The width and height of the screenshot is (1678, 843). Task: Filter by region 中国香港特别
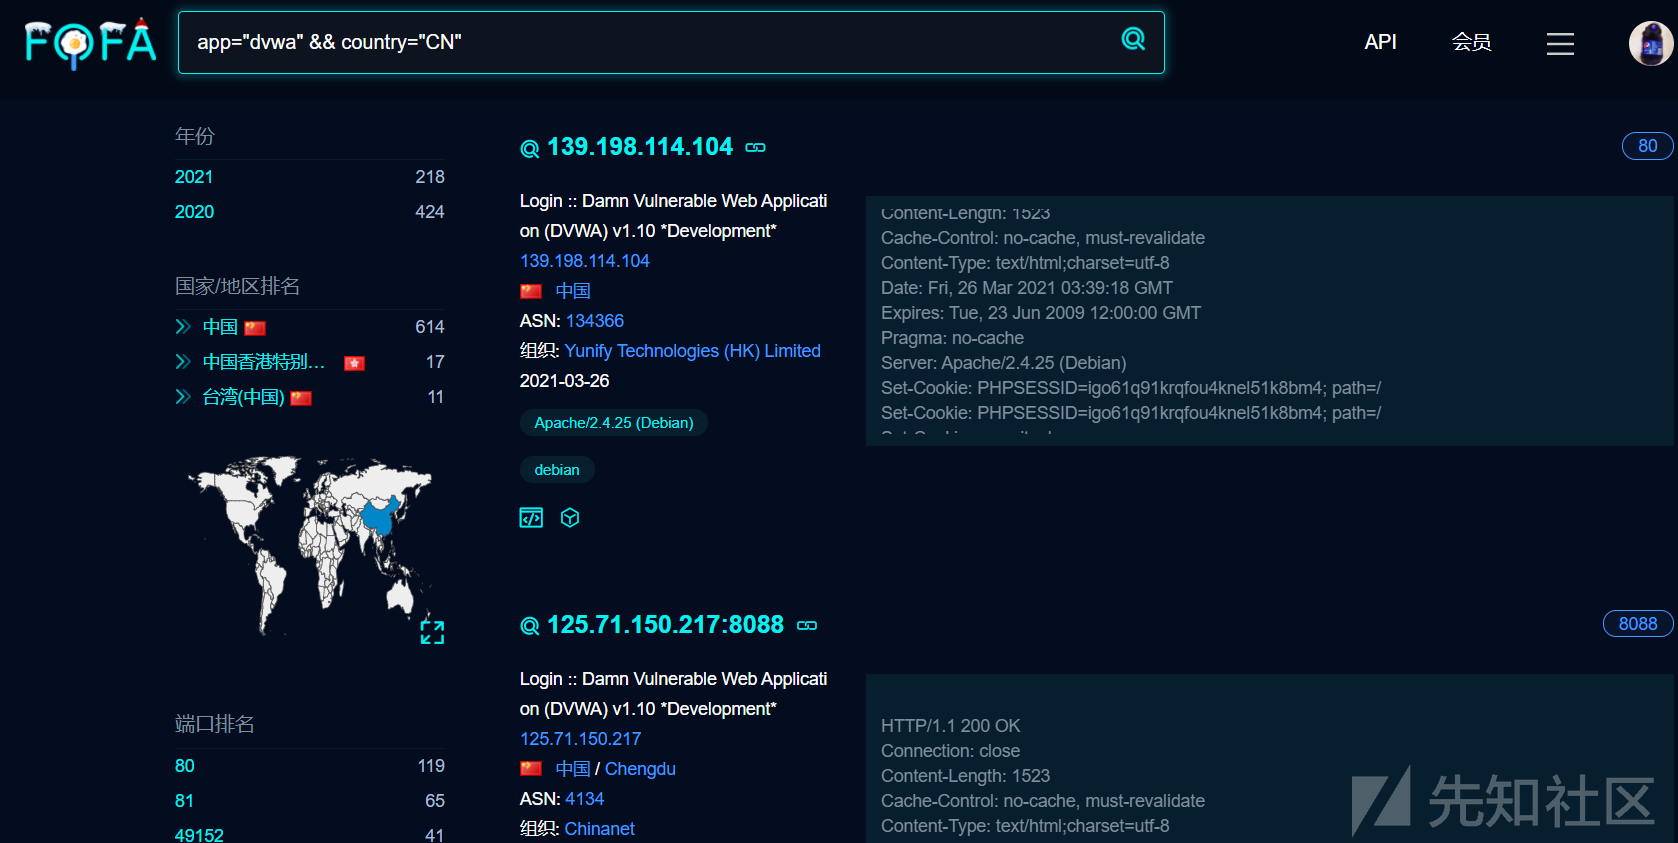click(264, 362)
